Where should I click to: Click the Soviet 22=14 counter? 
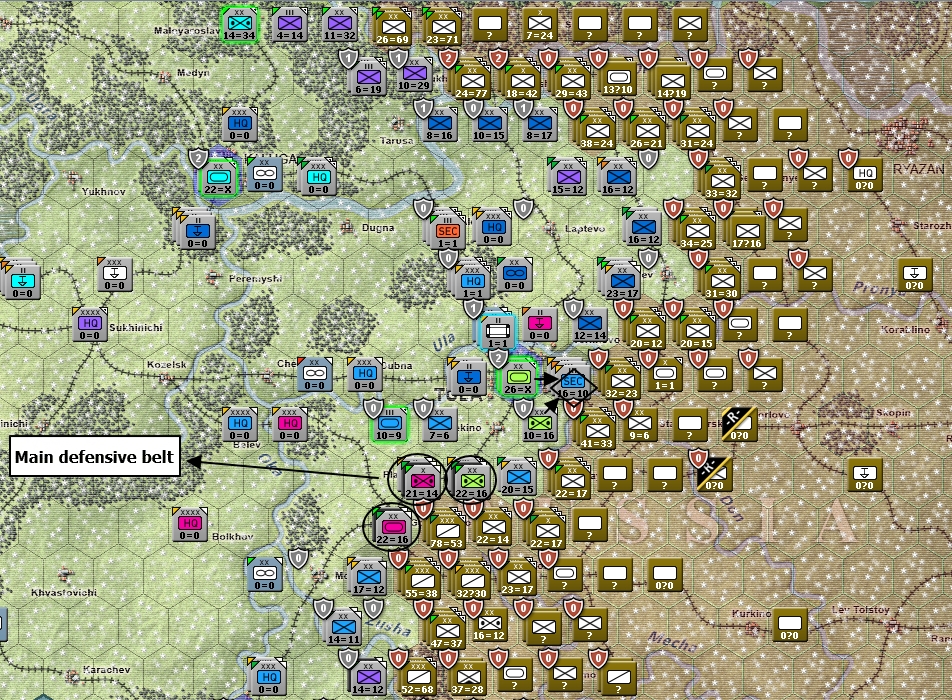(x=492, y=527)
